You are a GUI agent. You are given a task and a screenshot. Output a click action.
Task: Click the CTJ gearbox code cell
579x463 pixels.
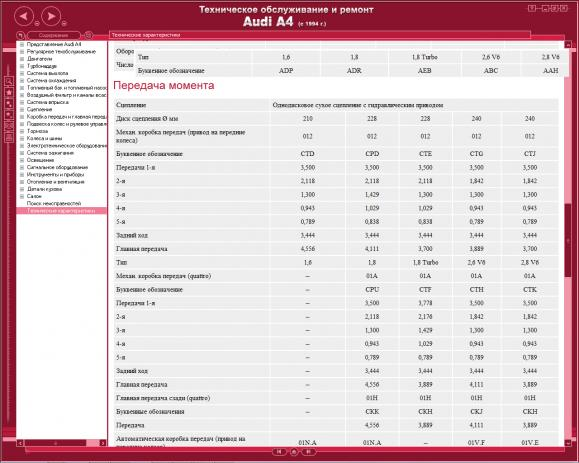tap(530, 154)
